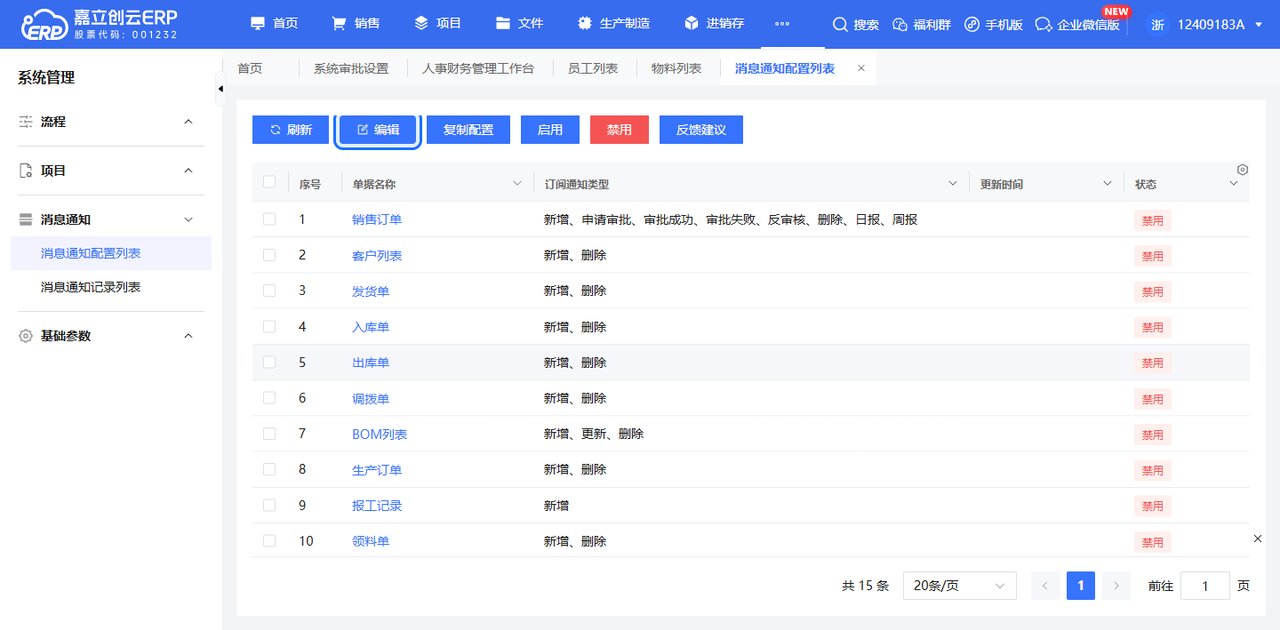Toggle the select-all header checkbox
The height and width of the screenshot is (630, 1280).
[x=269, y=182]
